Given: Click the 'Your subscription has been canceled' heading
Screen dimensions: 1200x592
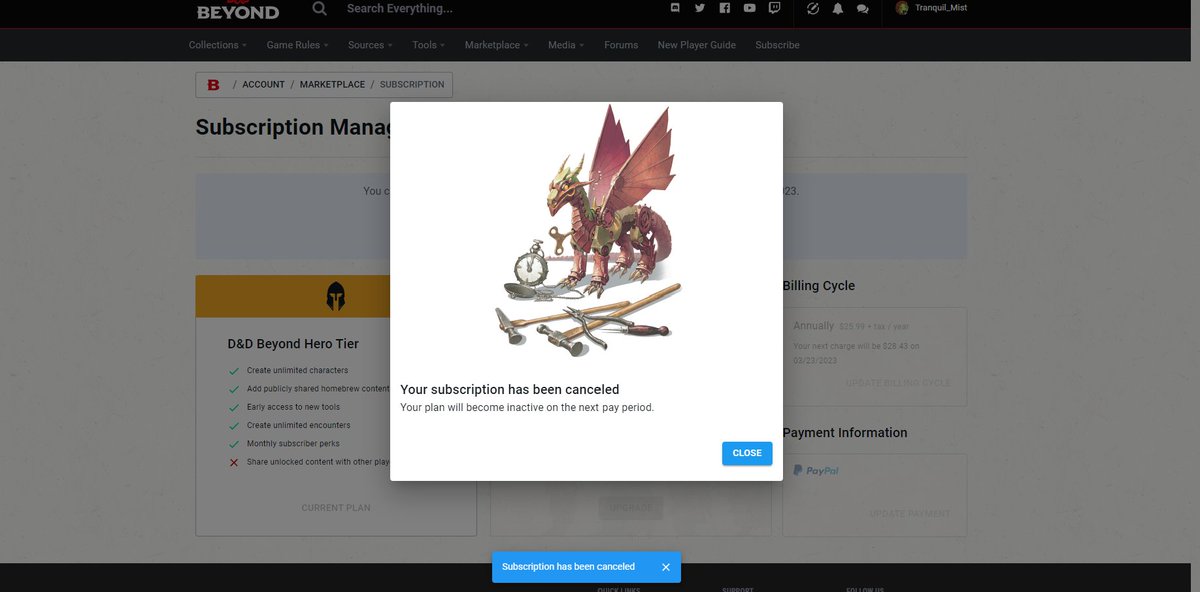Looking at the screenshot, I should pyautogui.click(x=510, y=390).
